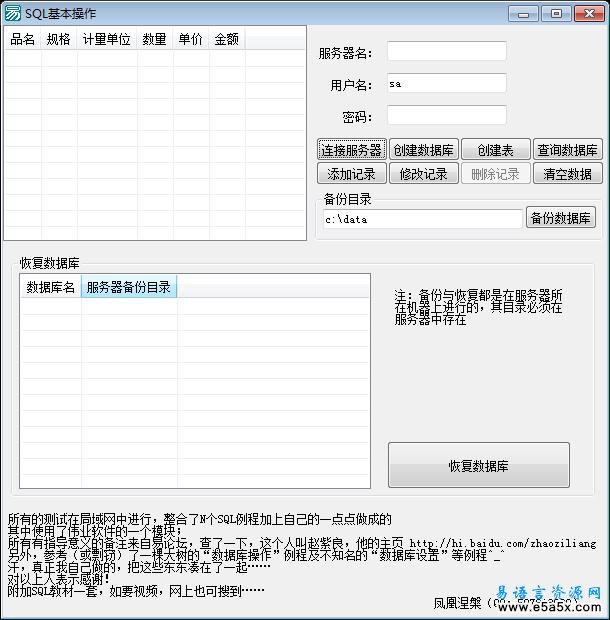Click the 备份数据库 button
The image size is (610, 620).
click(561, 217)
